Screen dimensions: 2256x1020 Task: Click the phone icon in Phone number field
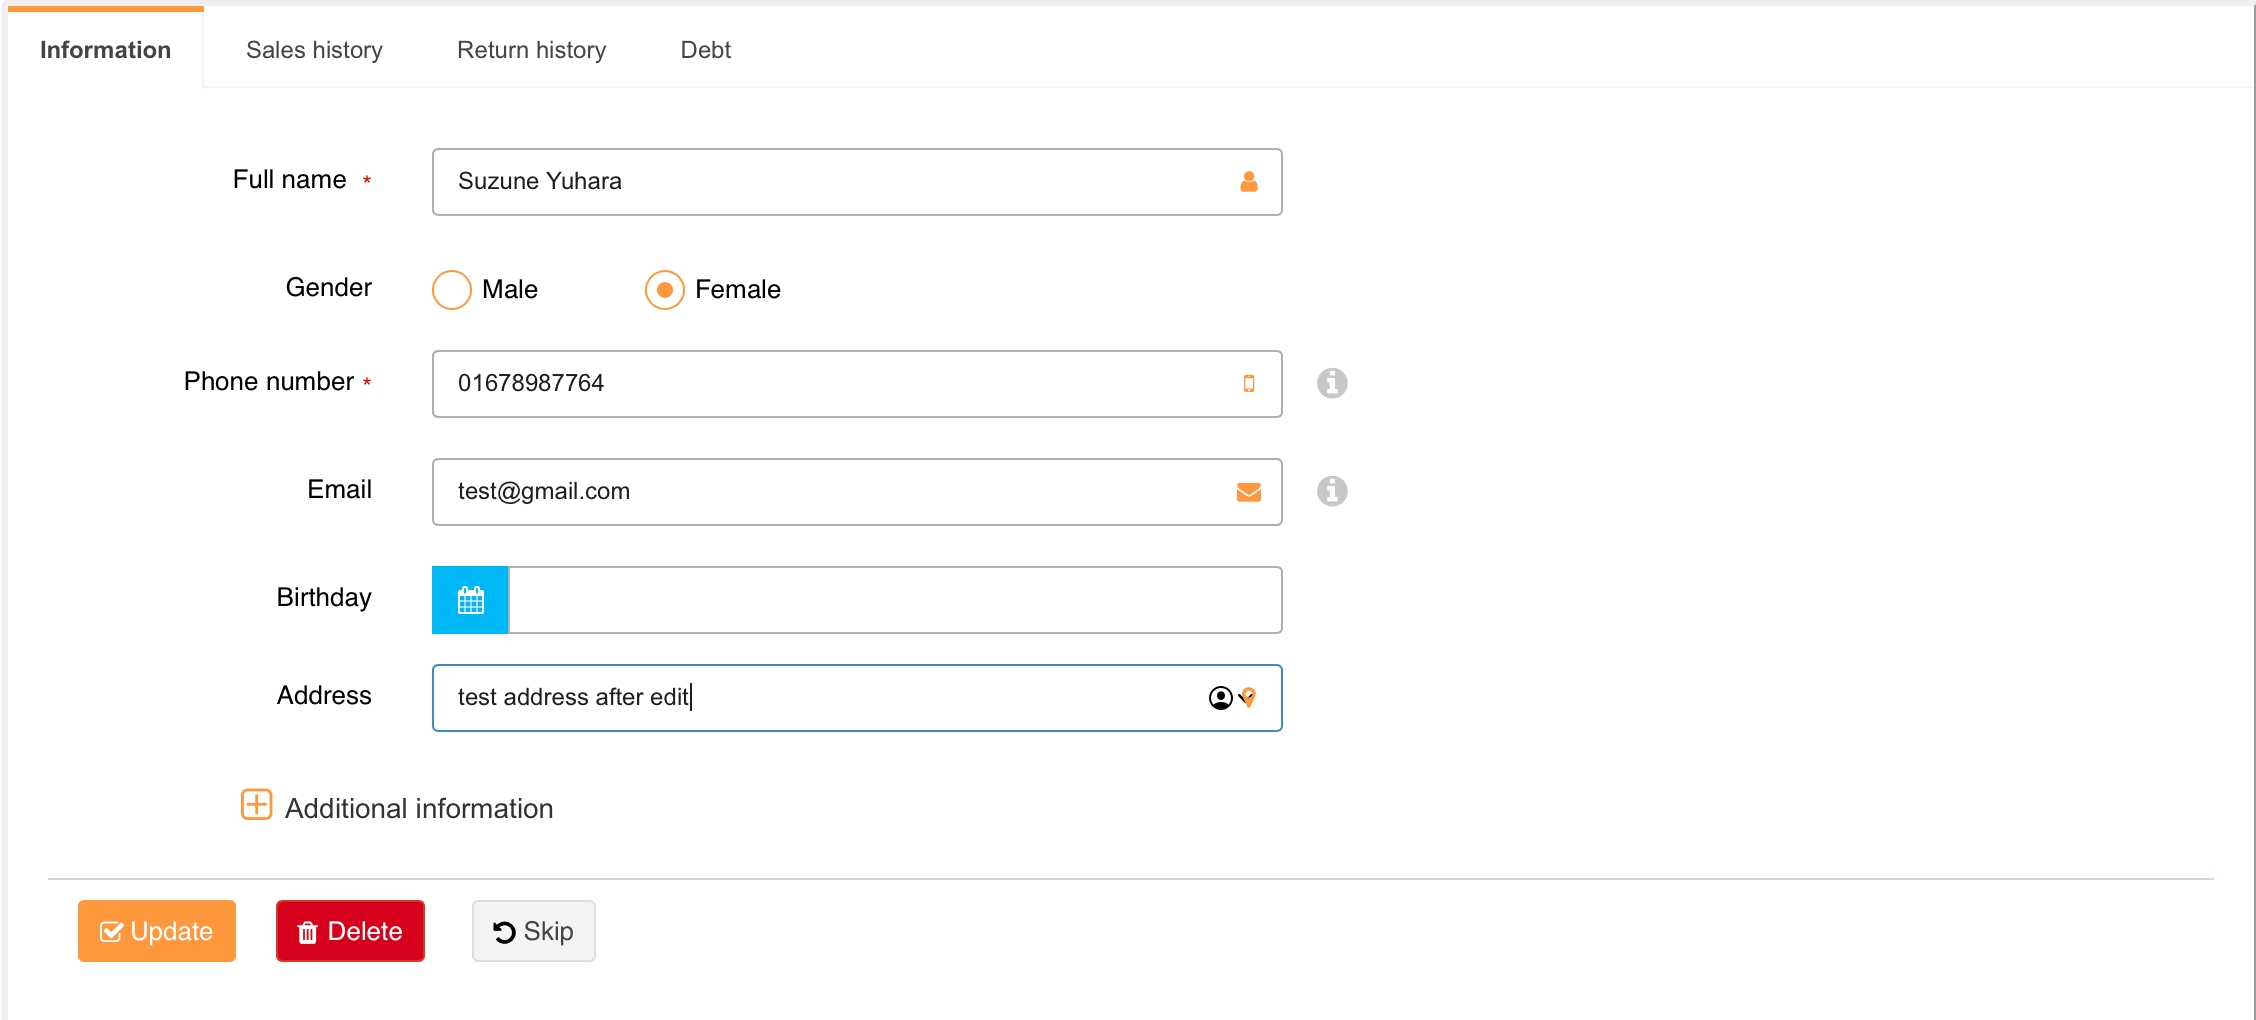(1248, 384)
